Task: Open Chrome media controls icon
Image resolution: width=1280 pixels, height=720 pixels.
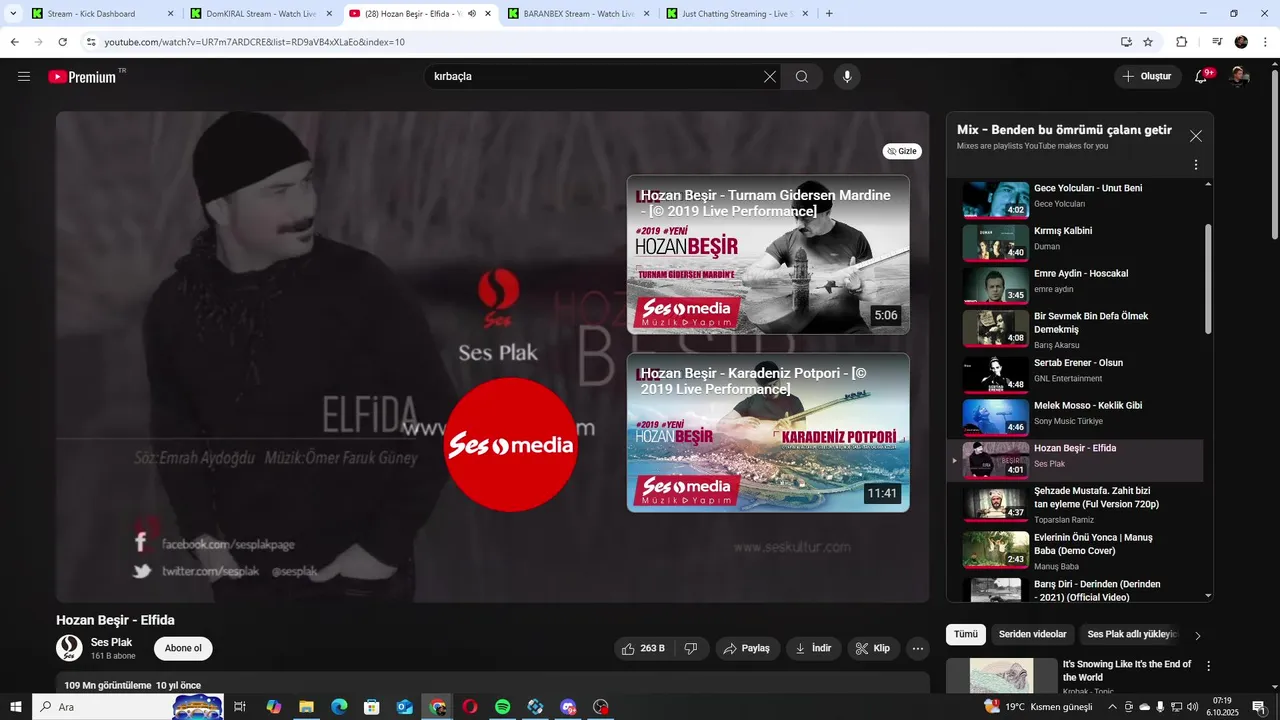Action: (x=1217, y=42)
